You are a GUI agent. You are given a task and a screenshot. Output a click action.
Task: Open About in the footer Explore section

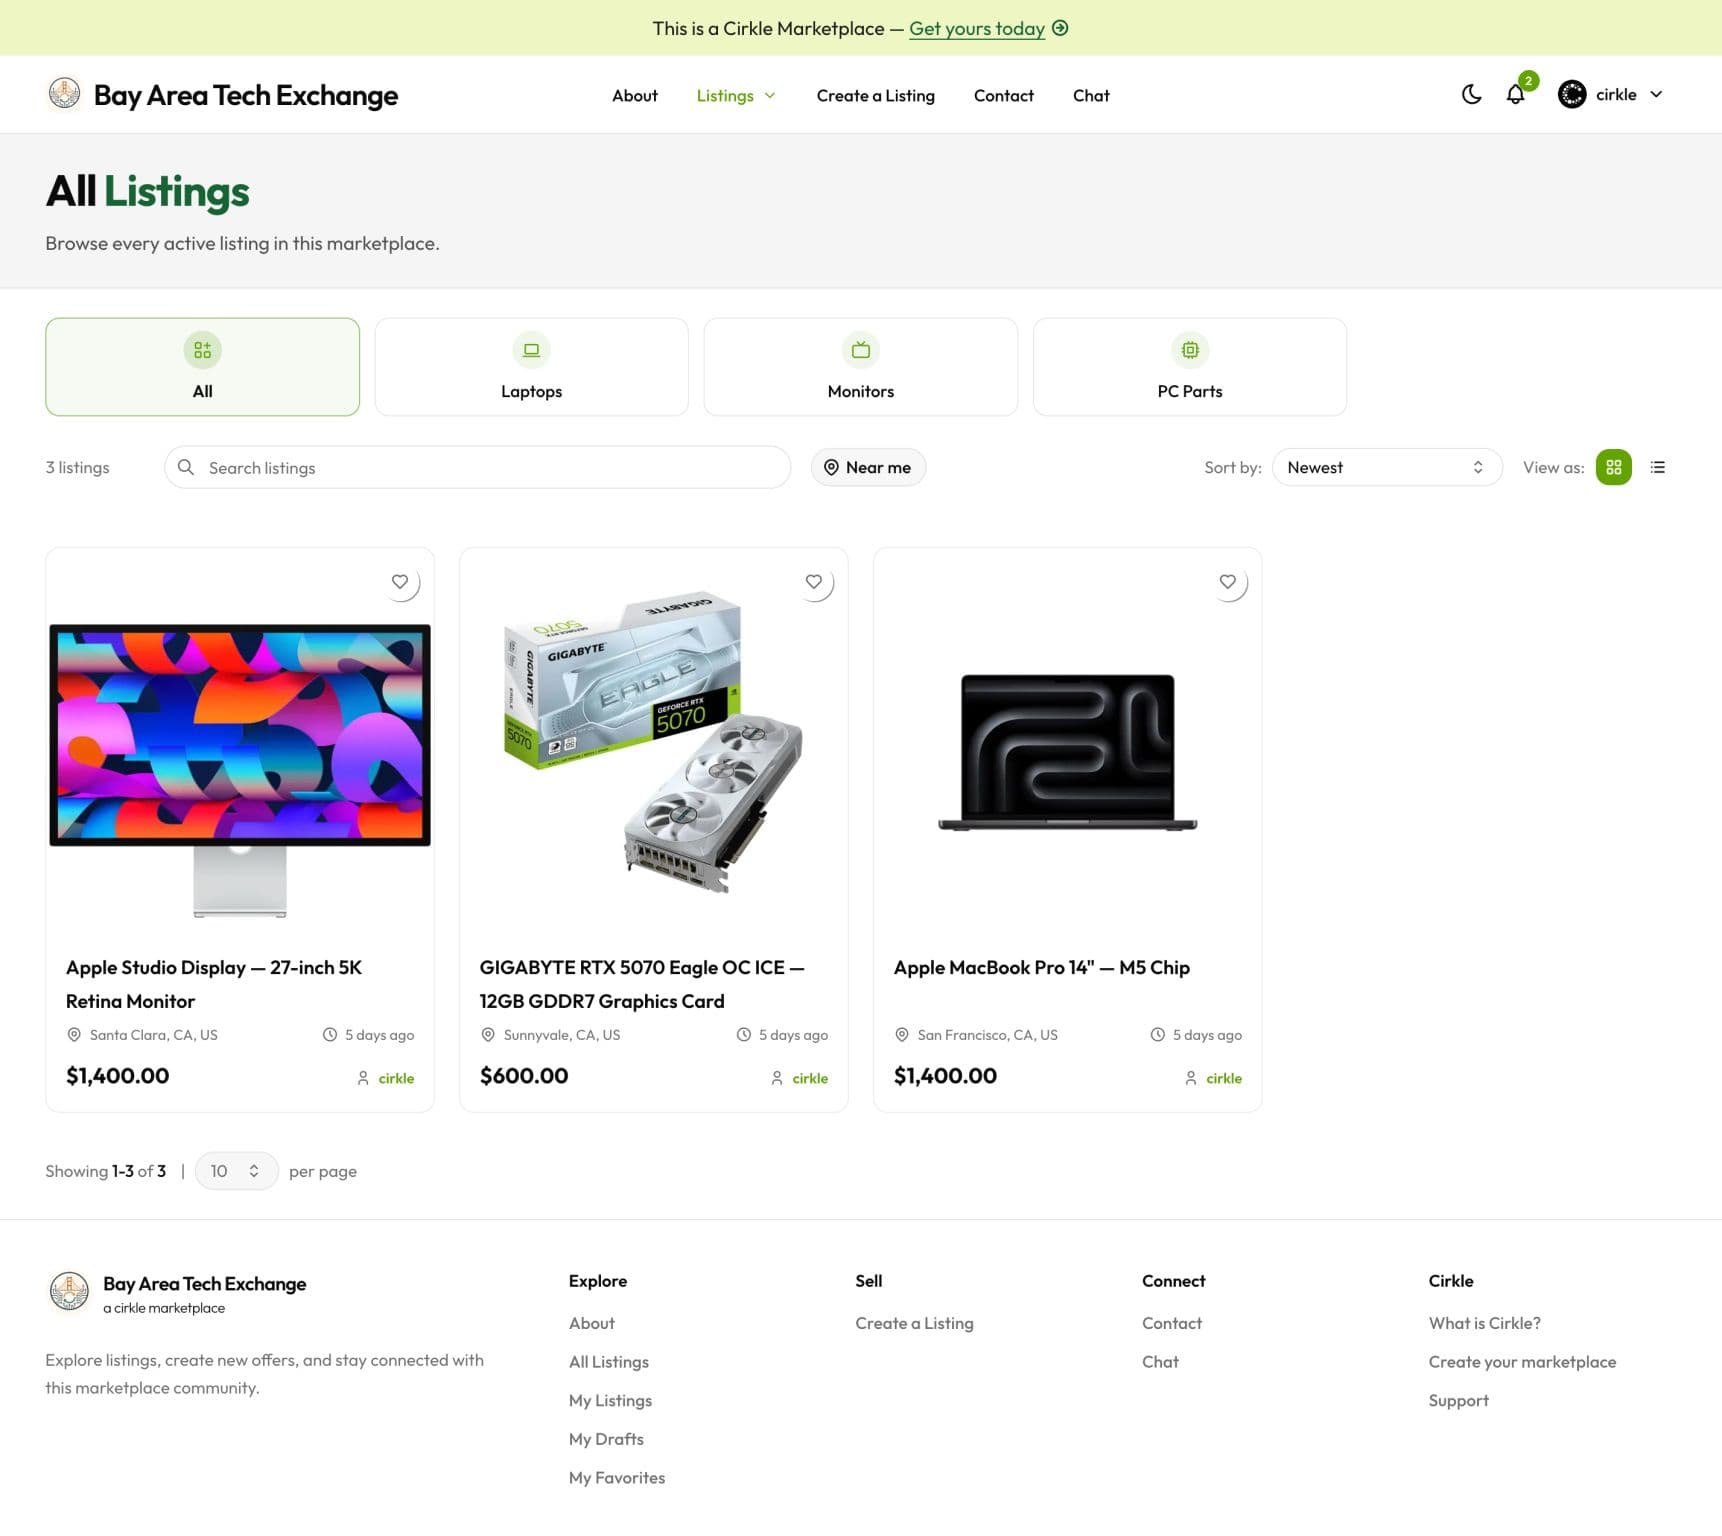click(x=592, y=1323)
